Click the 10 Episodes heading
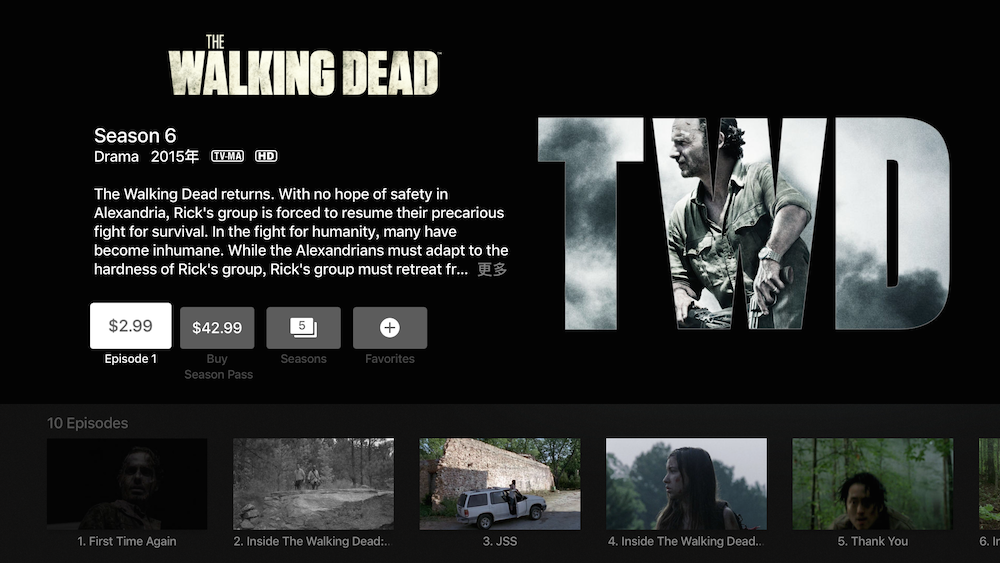 (87, 423)
